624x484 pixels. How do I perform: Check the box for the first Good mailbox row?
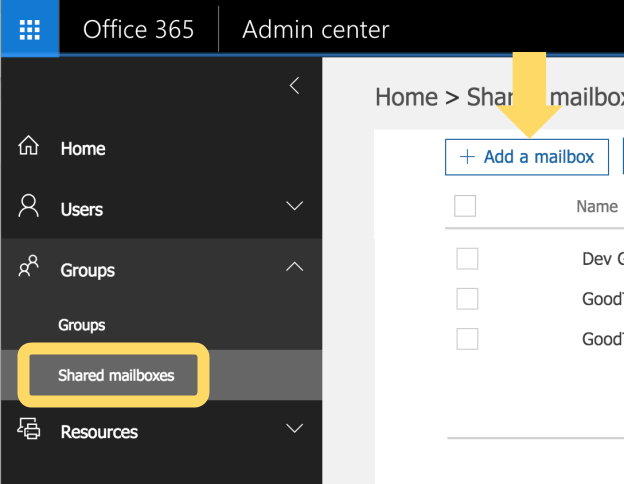[x=467, y=299]
